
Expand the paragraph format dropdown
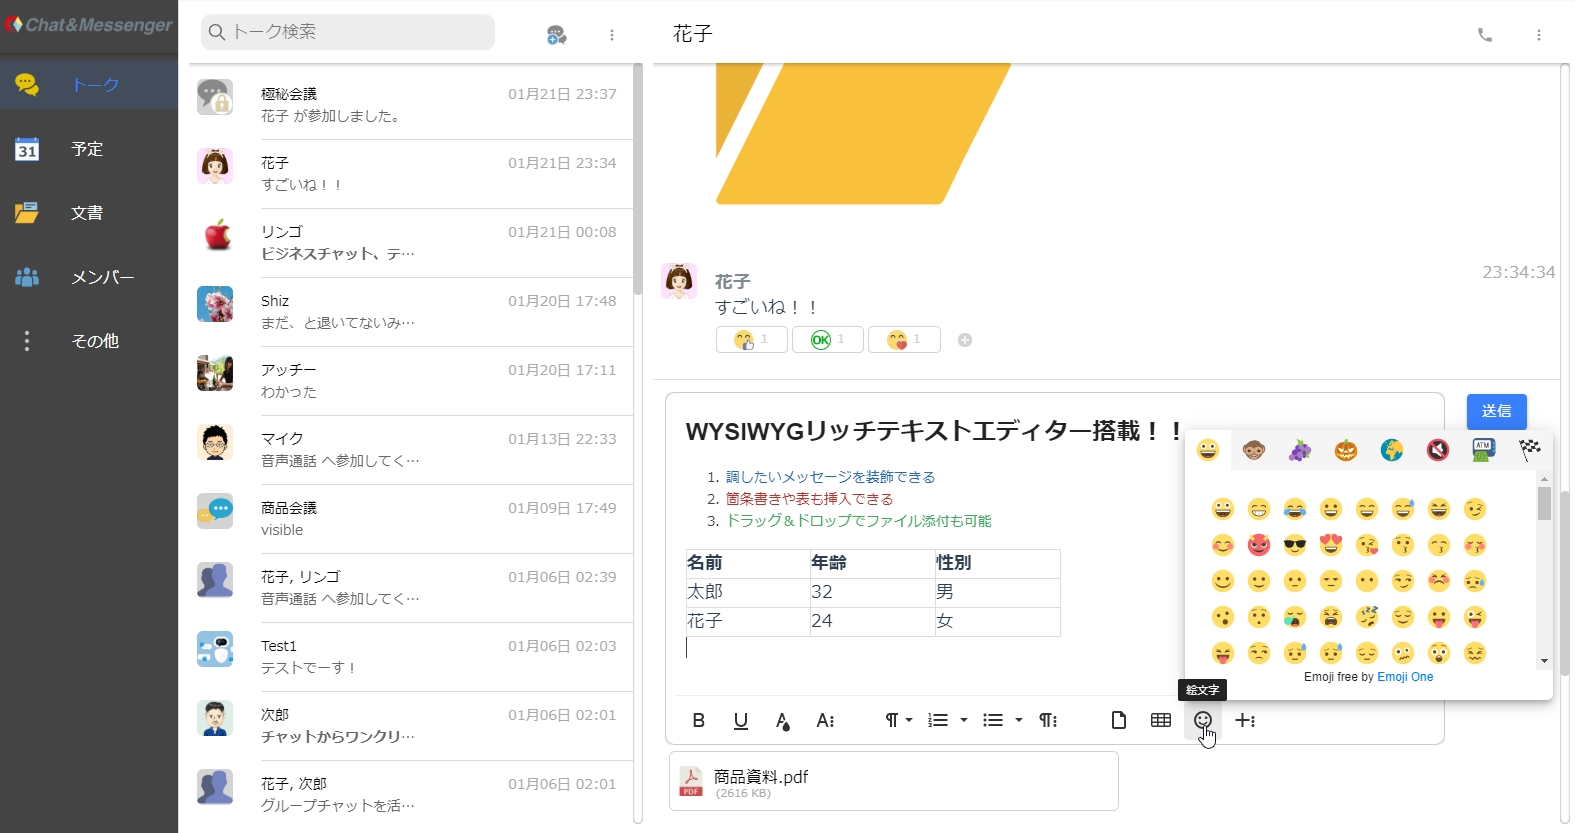(x=898, y=720)
